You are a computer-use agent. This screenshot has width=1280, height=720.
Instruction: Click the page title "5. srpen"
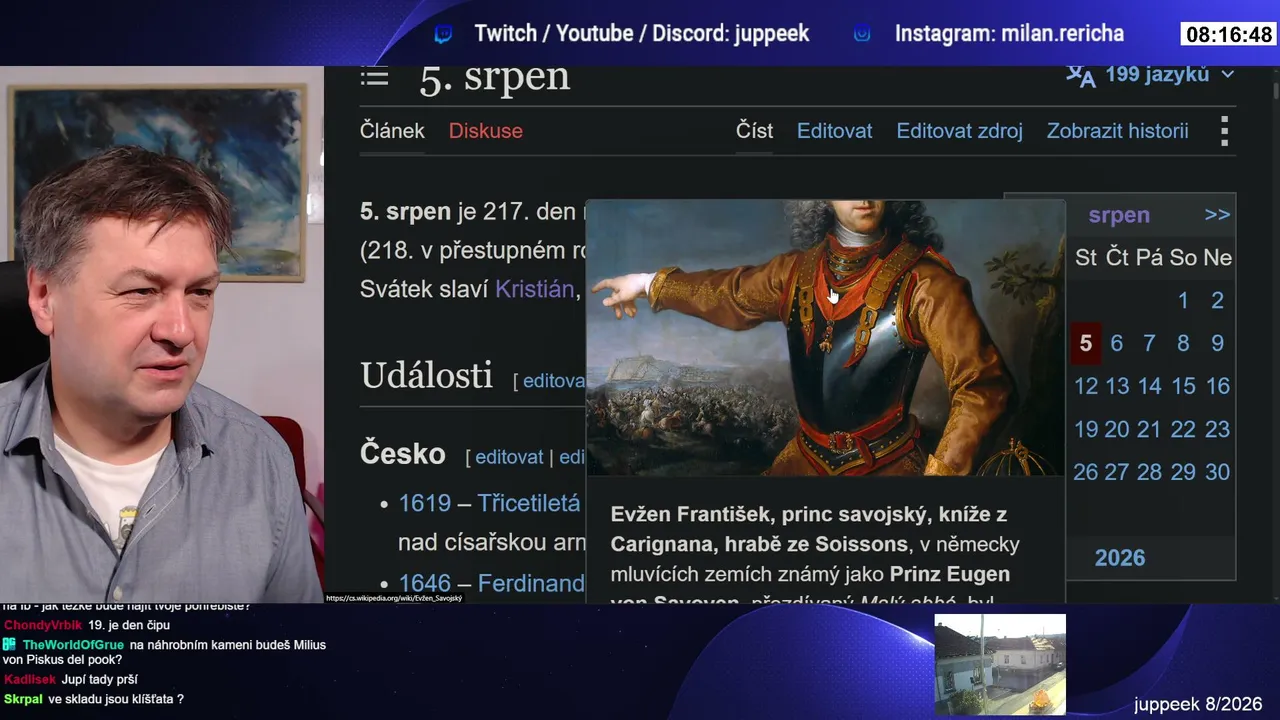pos(495,76)
